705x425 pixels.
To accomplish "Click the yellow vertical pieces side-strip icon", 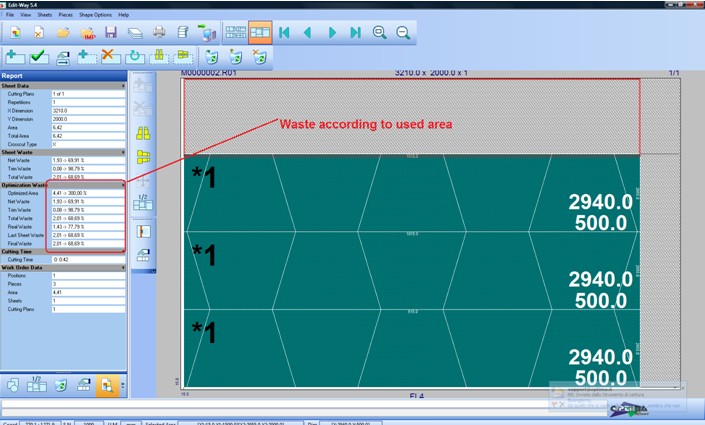I will tap(143, 133).
